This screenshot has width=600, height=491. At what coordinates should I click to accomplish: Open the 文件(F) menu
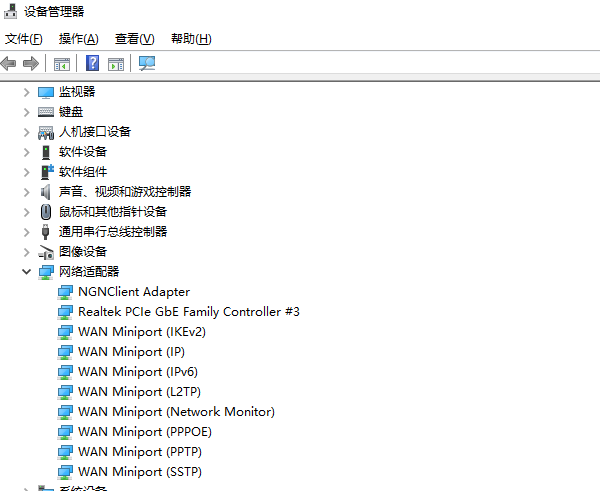pyautogui.click(x=24, y=39)
